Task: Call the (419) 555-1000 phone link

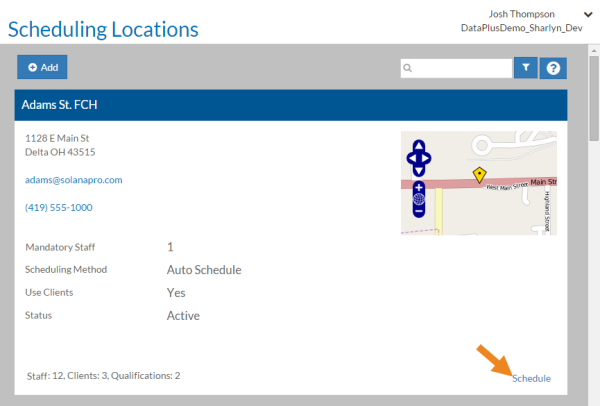Action: coord(58,207)
